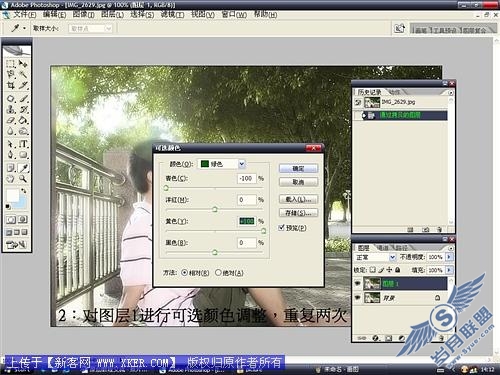Toggle lock image pixels brush icon
The width and height of the screenshot is (500, 375).
(381, 270)
